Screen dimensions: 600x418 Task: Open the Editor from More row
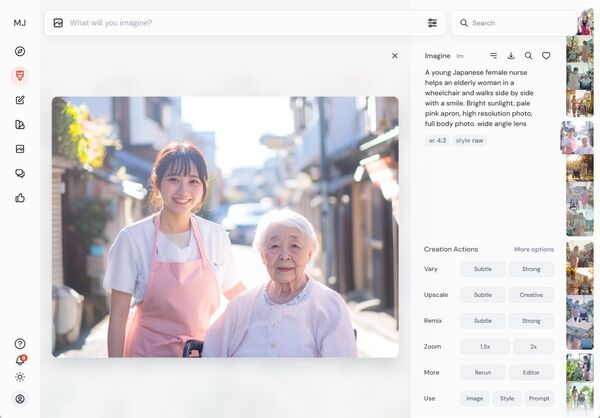click(x=531, y=372)
